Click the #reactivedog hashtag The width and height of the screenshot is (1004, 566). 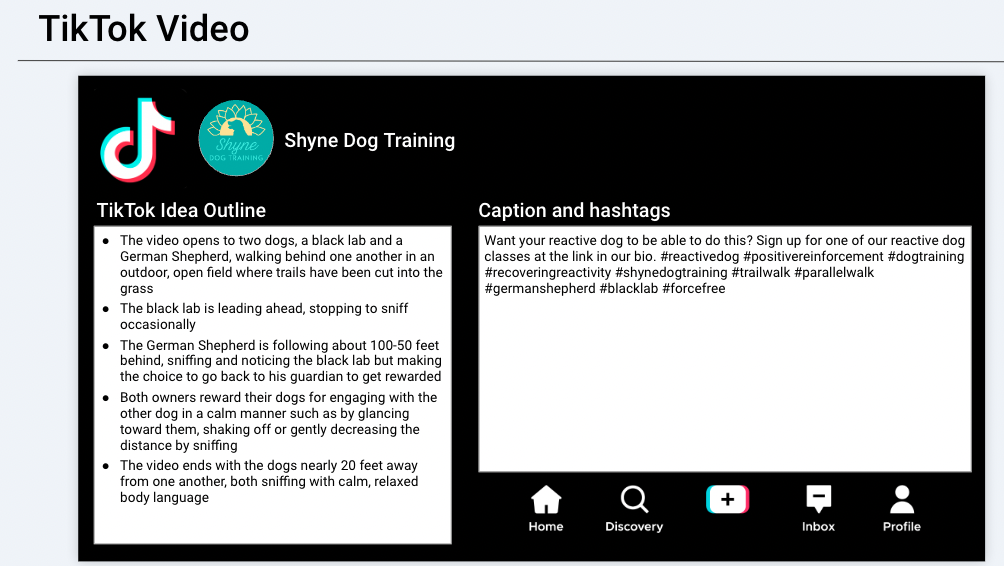[699, 257]
